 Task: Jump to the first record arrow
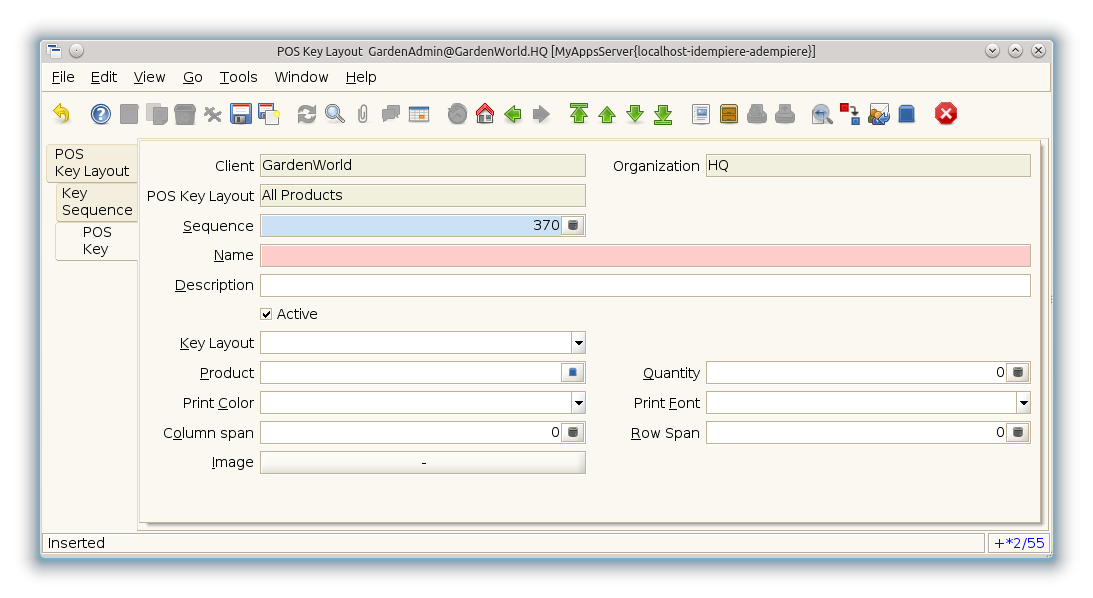point(579,114)
